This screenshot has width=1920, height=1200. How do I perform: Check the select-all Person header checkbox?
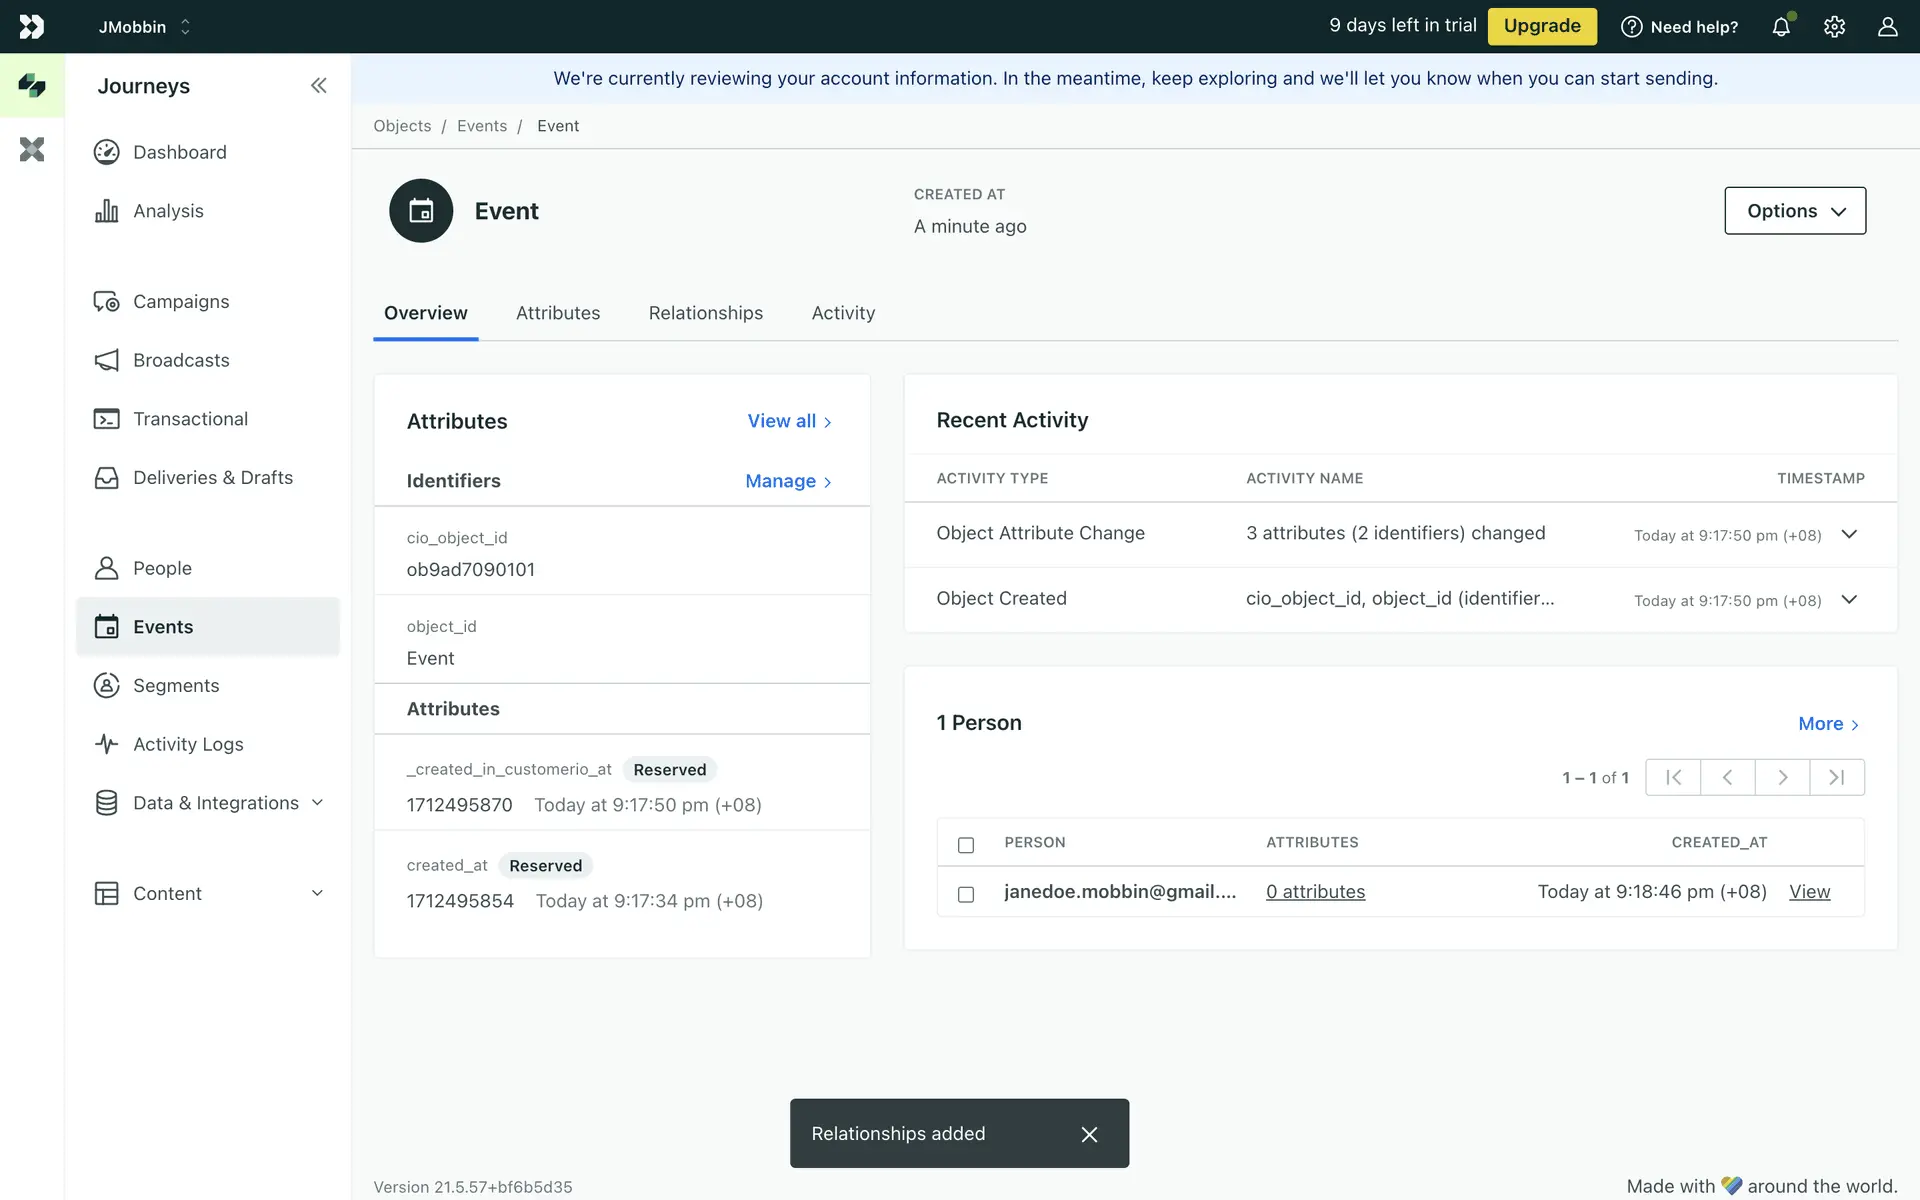(965, 845)
